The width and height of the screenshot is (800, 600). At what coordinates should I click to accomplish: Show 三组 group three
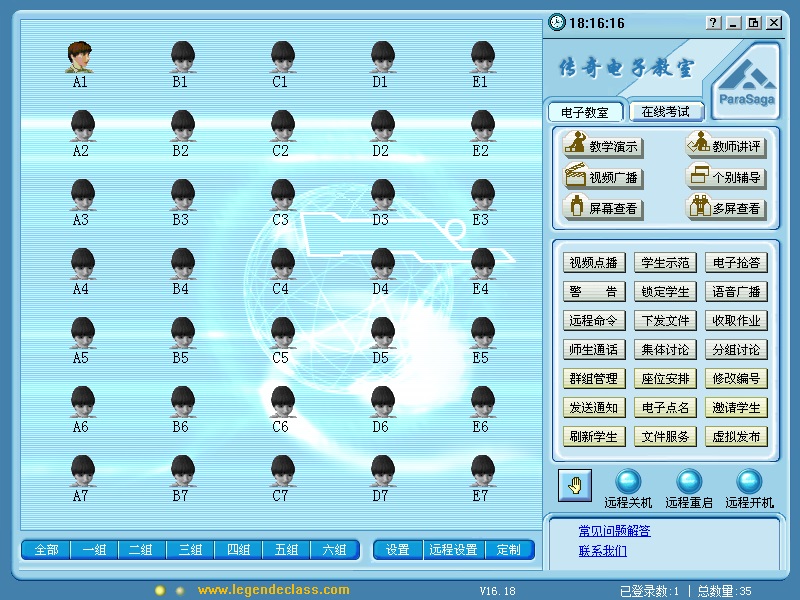tap(190, 549)
